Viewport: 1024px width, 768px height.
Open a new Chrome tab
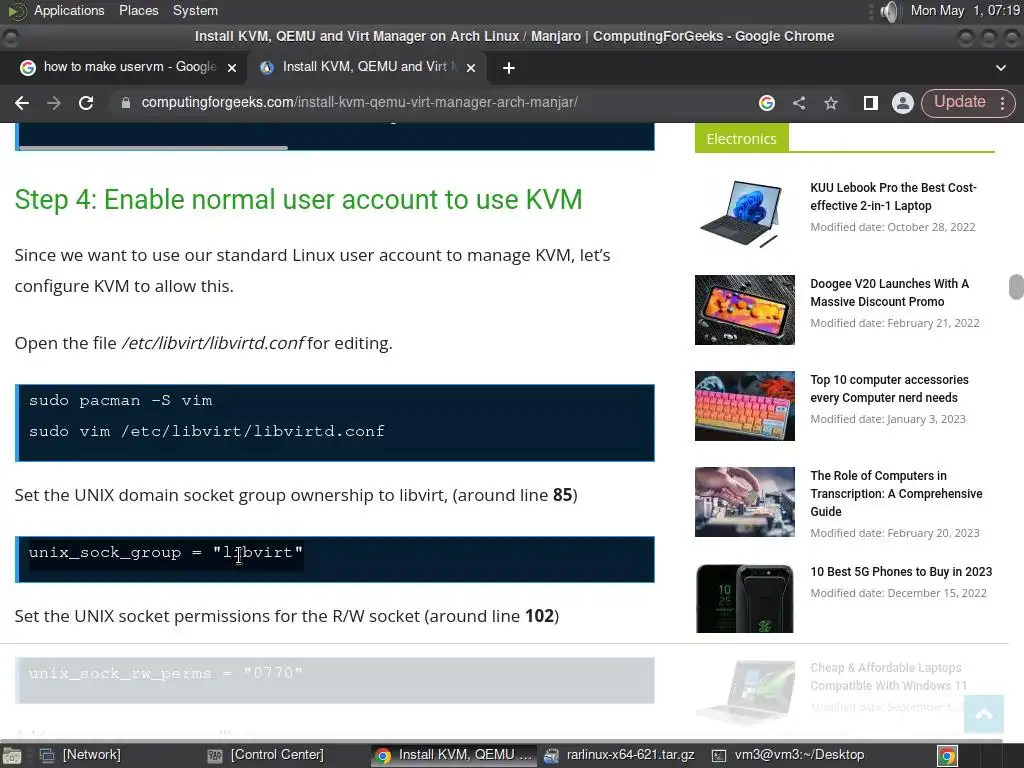[x=509, y=67]
